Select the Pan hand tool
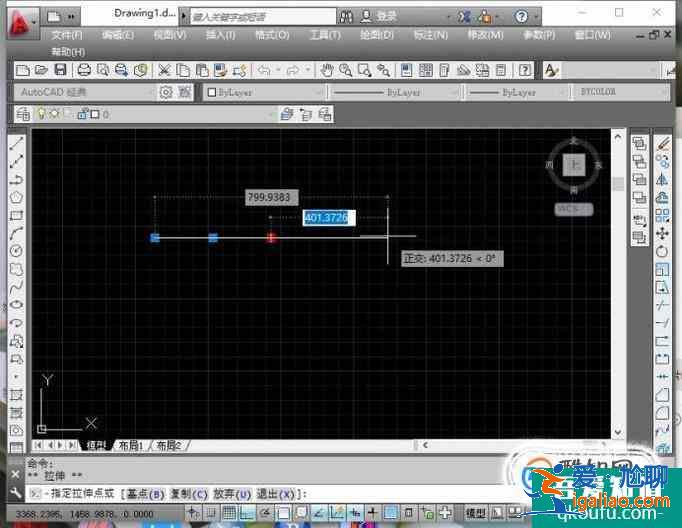 pyautogui.click(x=326, y=70)
